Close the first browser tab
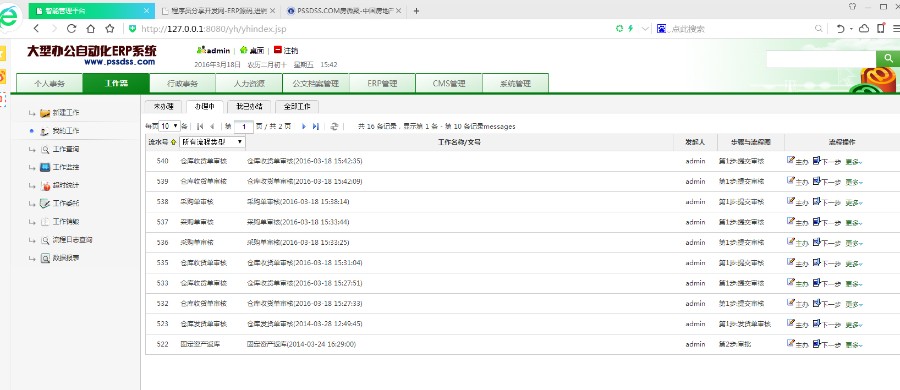The image size is (900, 390). tap(146, 10)
